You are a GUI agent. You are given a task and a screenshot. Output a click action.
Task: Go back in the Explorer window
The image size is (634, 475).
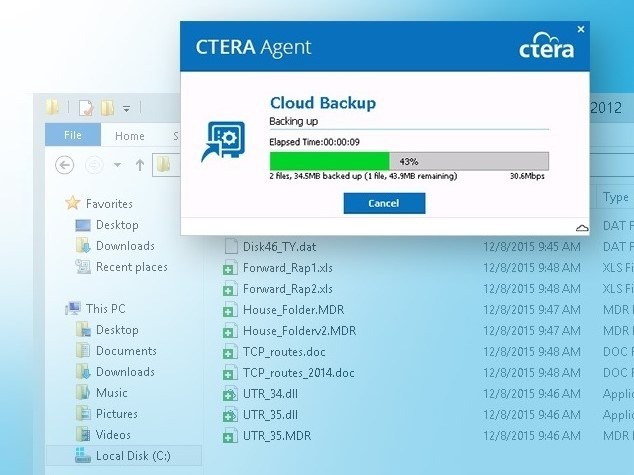point(64,165)
